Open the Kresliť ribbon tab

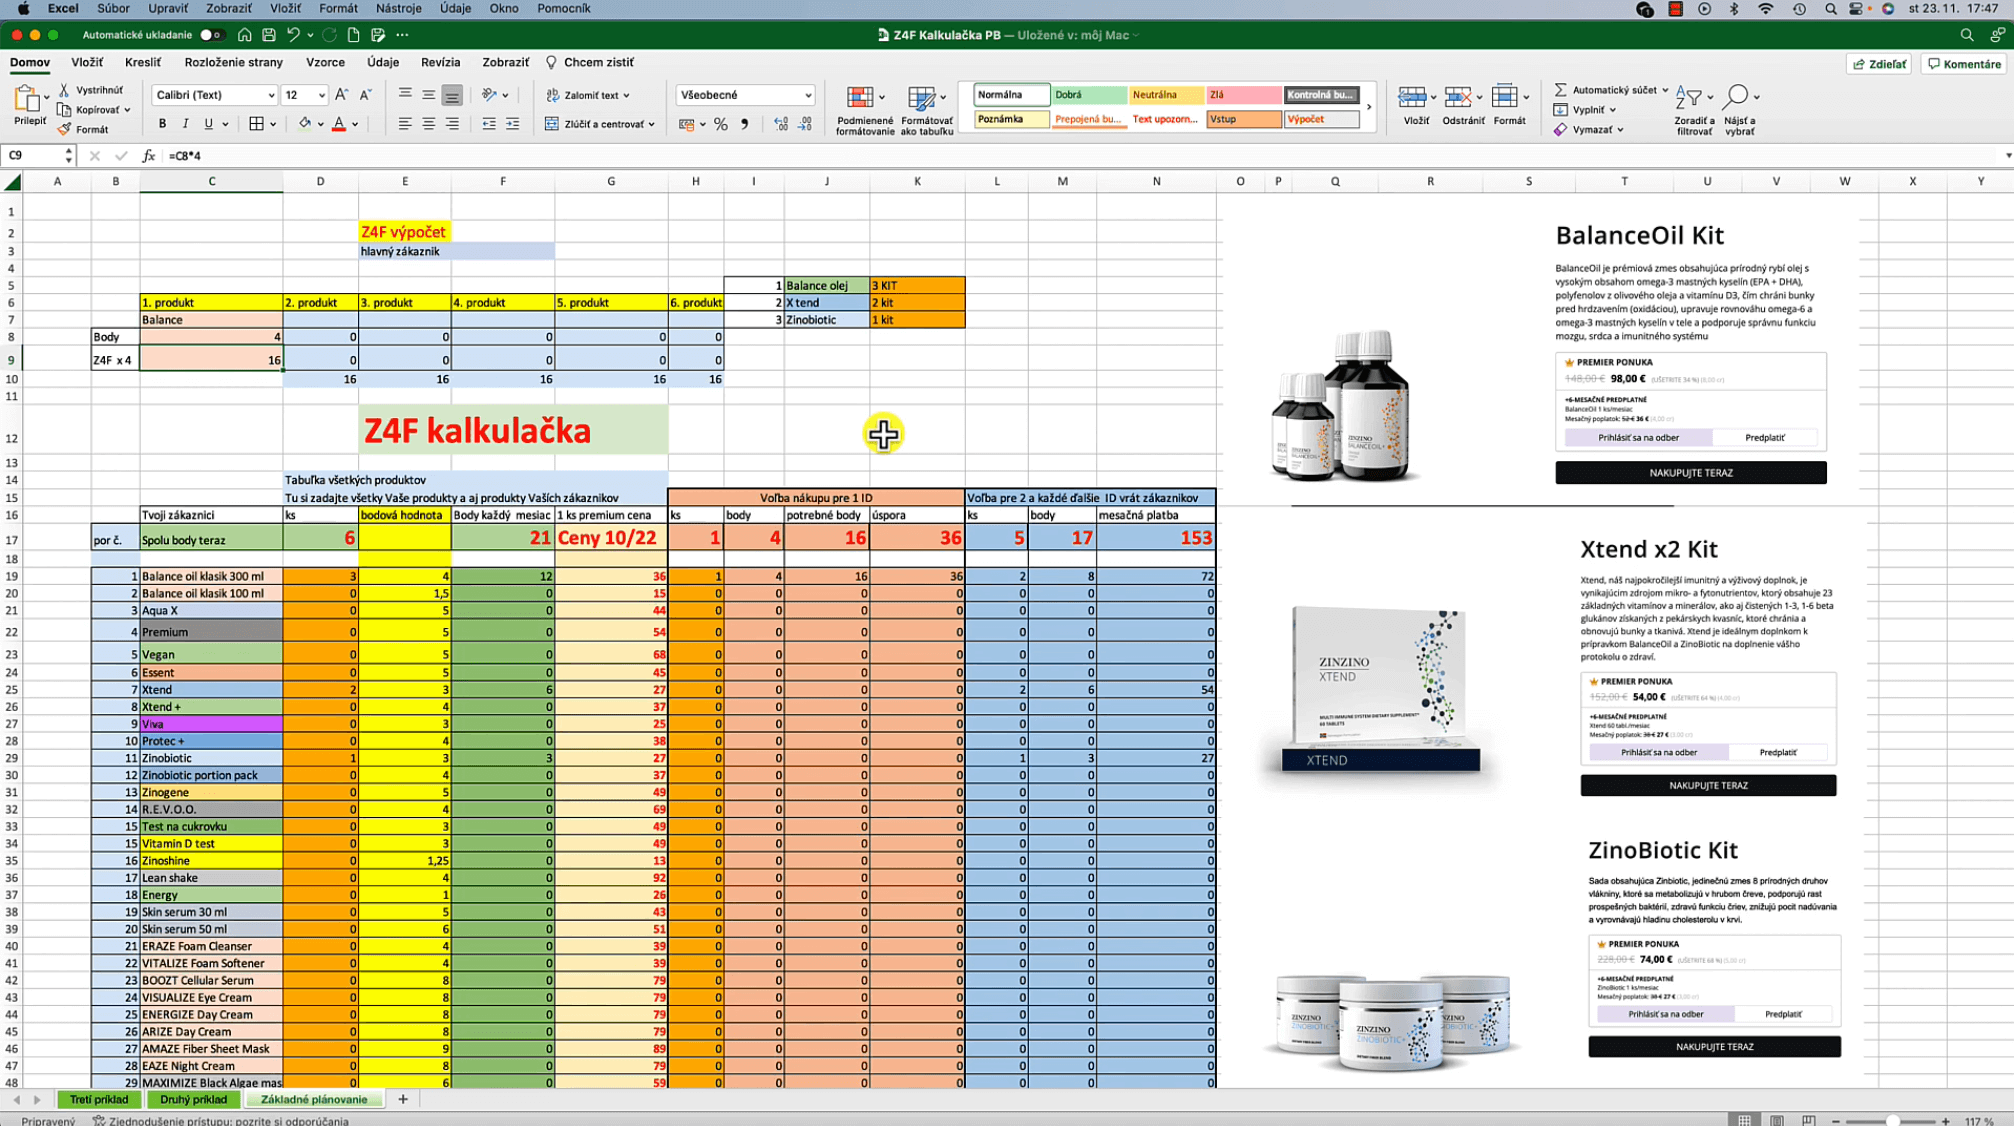(x=143, y=62)
